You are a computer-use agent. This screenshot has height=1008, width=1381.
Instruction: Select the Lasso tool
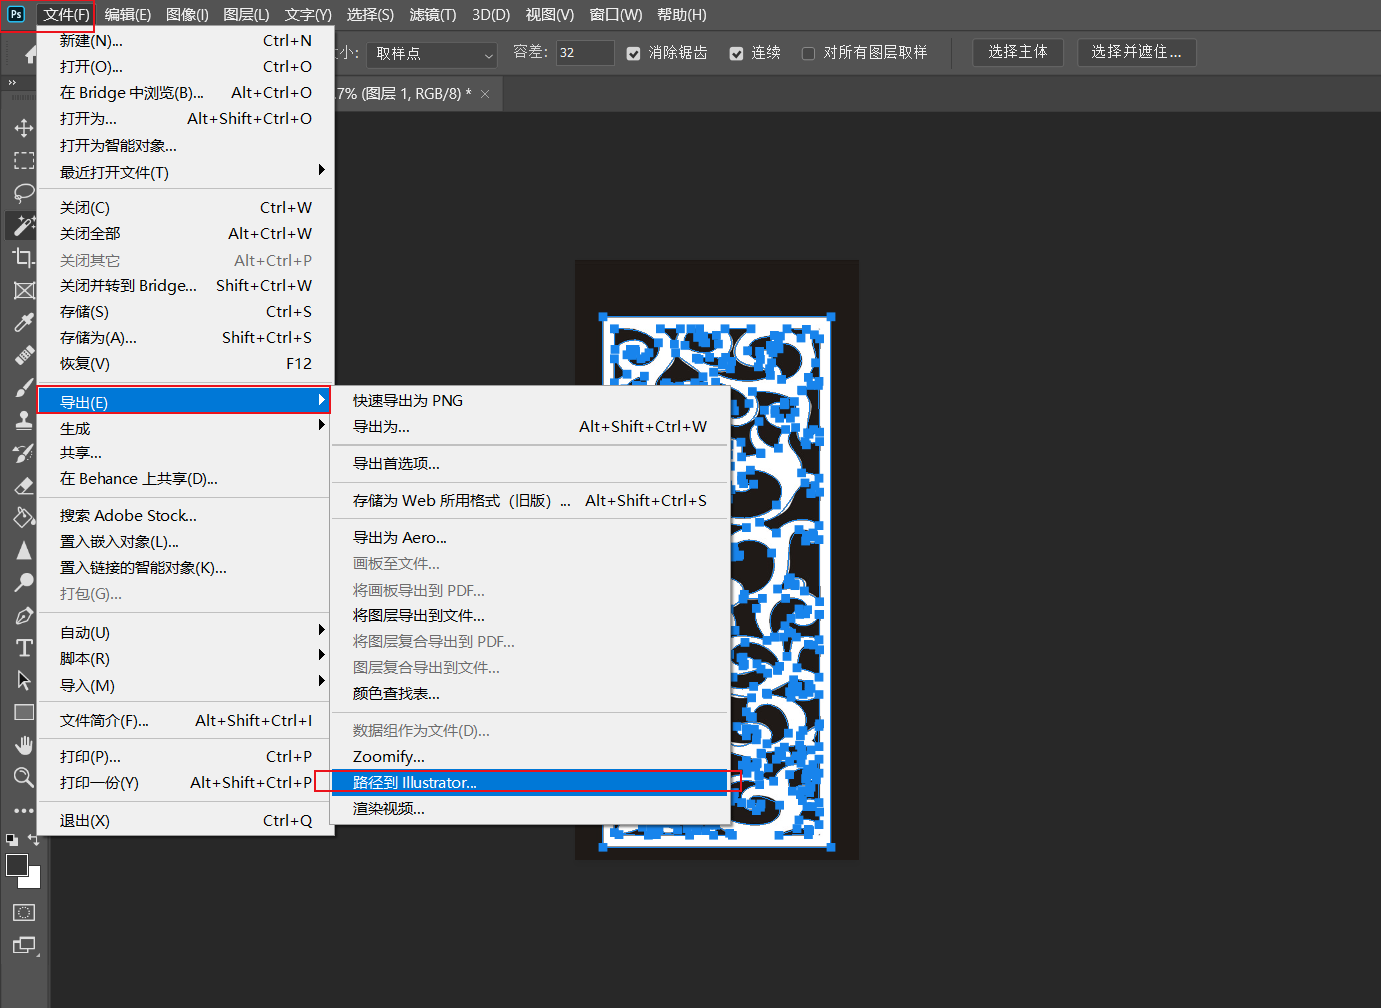(24, 193)
